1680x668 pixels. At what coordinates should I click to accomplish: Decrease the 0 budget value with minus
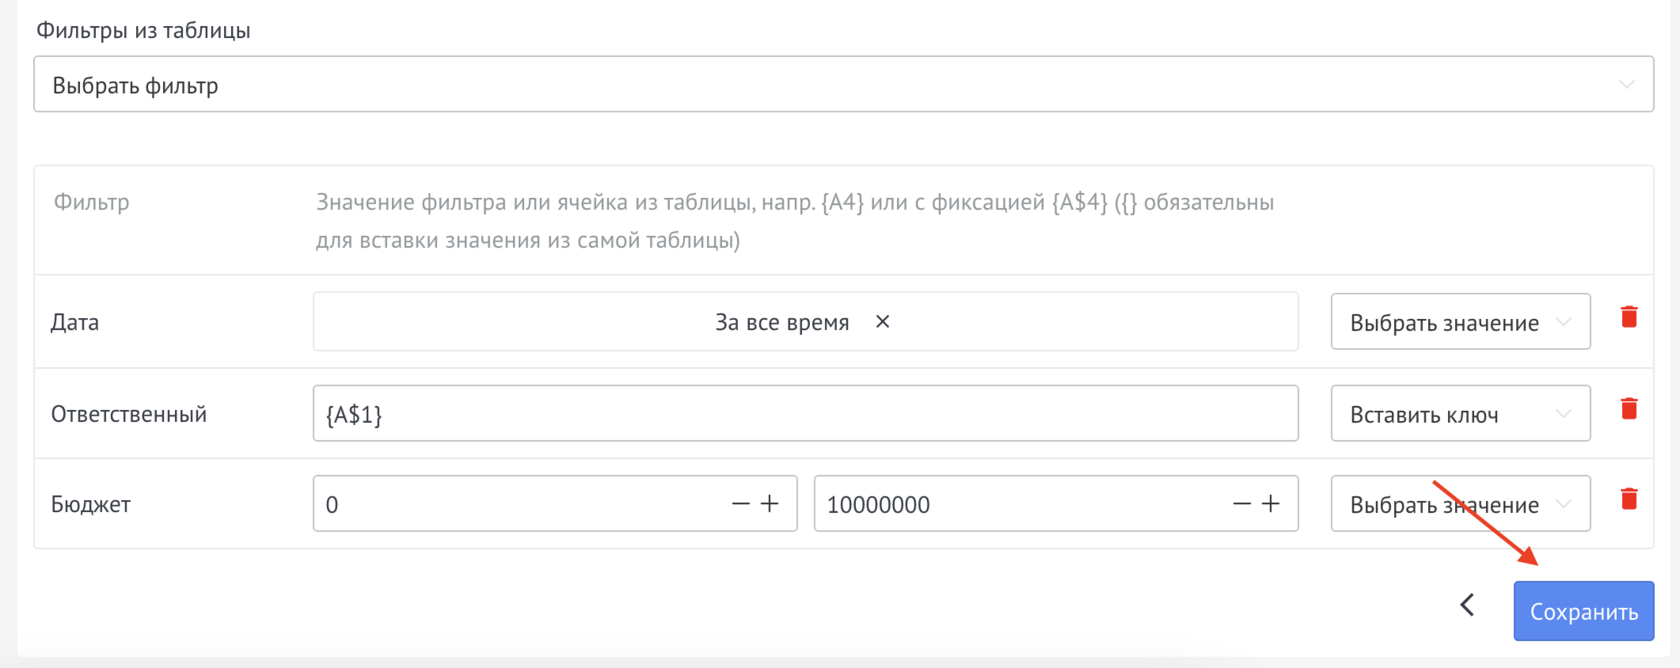pyautogui.click(x=741, y=504)
